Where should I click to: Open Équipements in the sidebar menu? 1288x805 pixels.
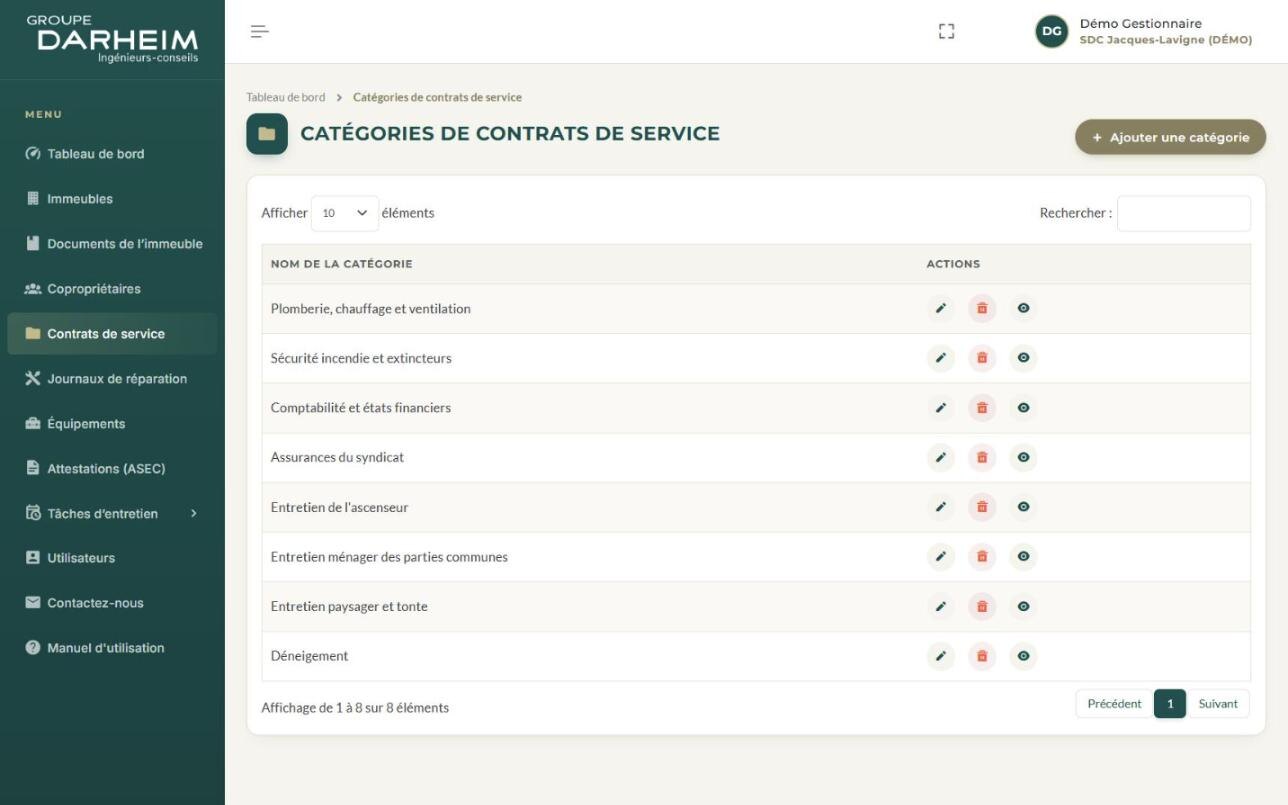pyautogui.click(x=112, y=424)
